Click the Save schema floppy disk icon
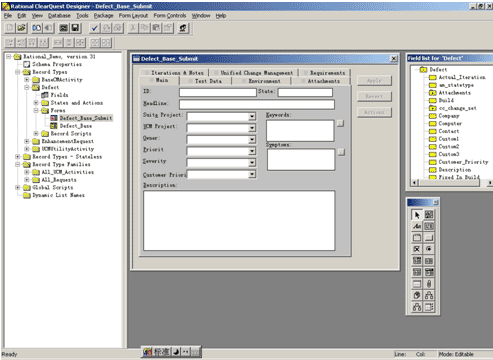Image resolution: width=493 pixels, height=360 pixels. coord(75,28)
